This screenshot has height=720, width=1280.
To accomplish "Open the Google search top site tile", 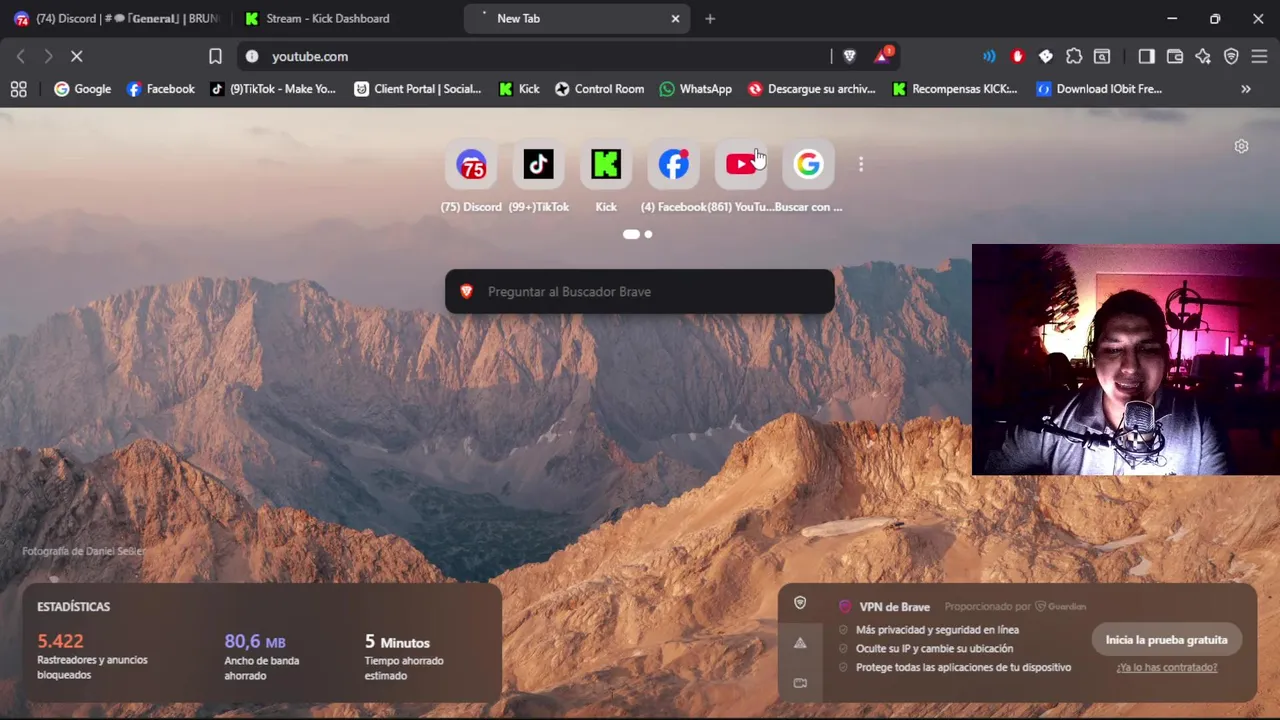I will click(808, 164).
